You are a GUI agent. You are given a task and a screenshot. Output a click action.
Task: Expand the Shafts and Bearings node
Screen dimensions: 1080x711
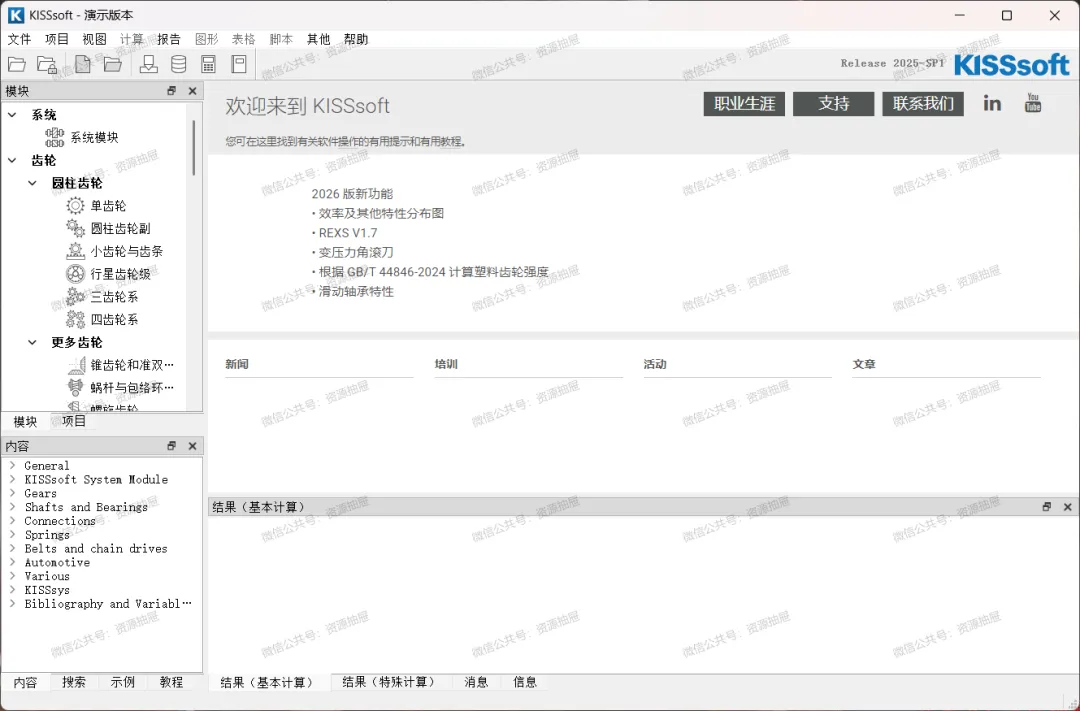(x=12, y=506)
